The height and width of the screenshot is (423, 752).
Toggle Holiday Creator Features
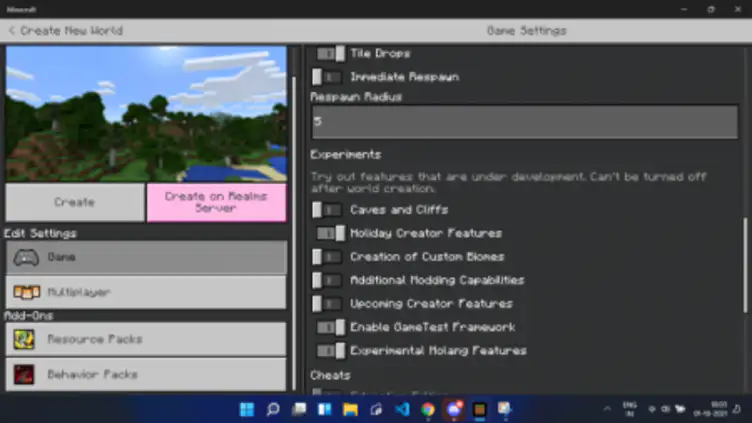tap(330, 233)
